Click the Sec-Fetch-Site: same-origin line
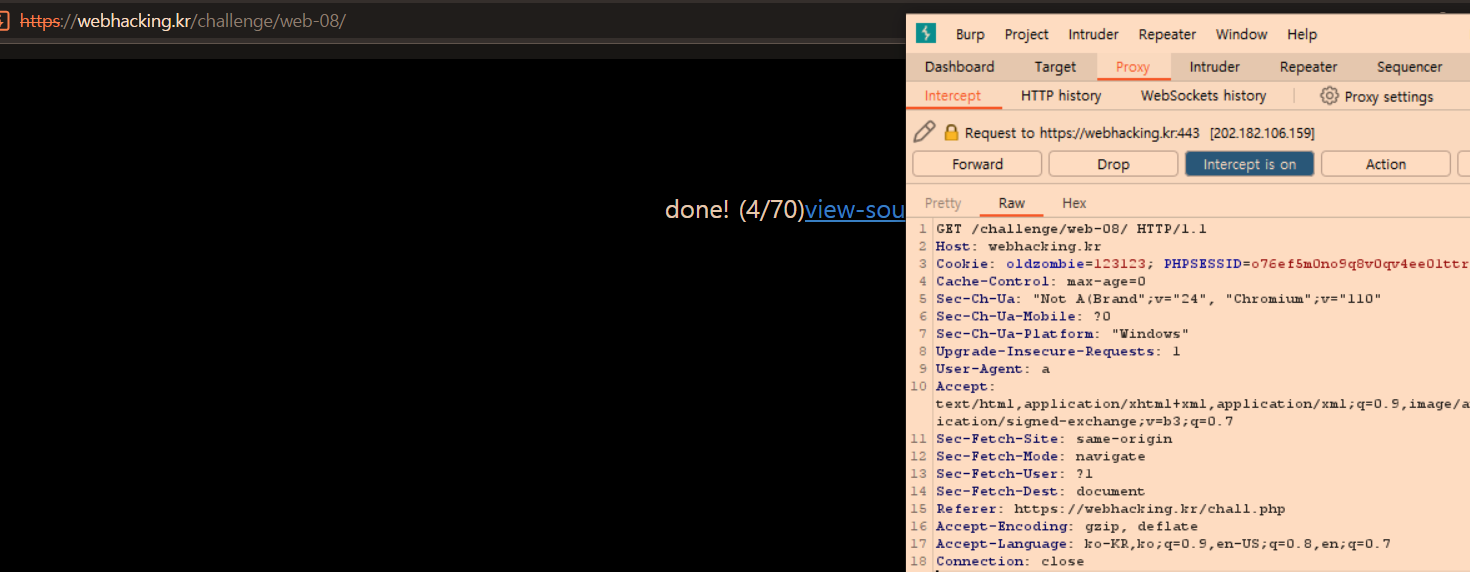The height and width of the screenshot is (572, 1470). (x=1053, y=439)
